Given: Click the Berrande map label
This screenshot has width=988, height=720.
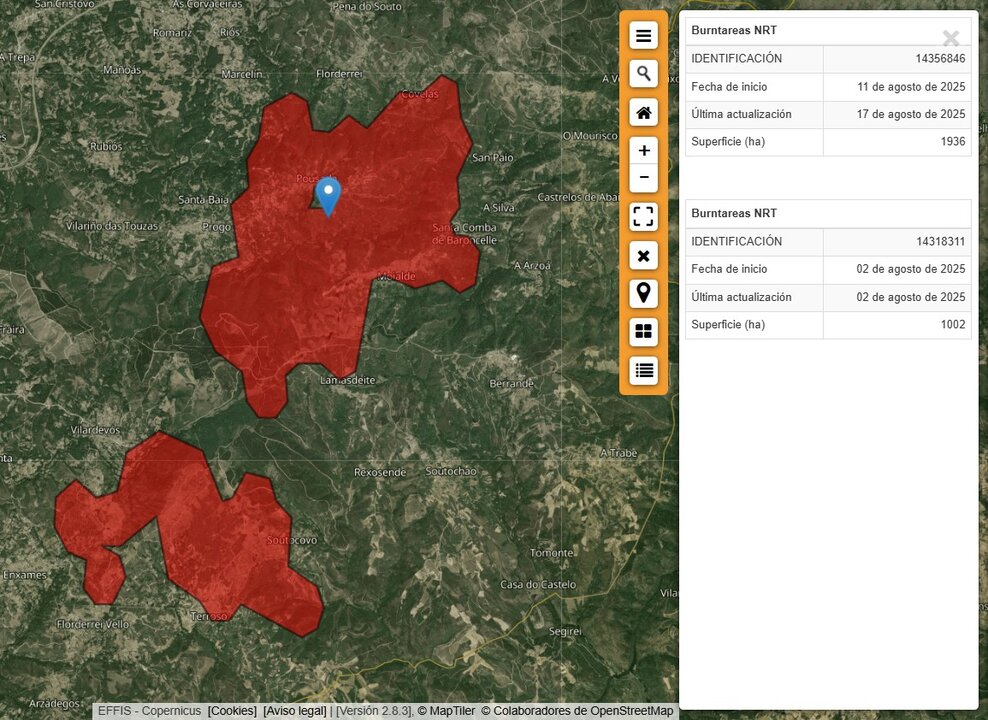Looking at the screenshot, I should tap(512, 384).
